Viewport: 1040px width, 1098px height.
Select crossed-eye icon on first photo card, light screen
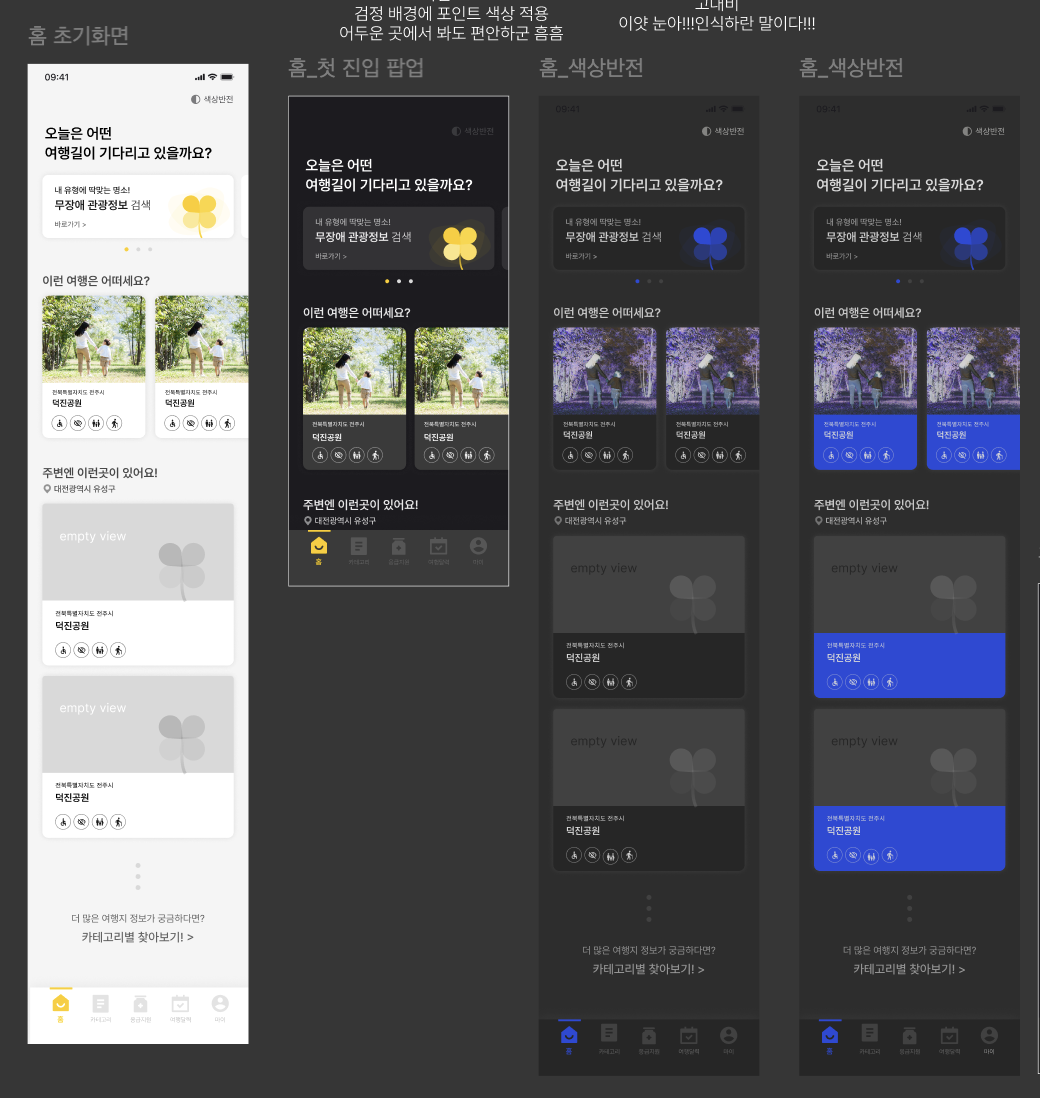click(x=78, y=423)
